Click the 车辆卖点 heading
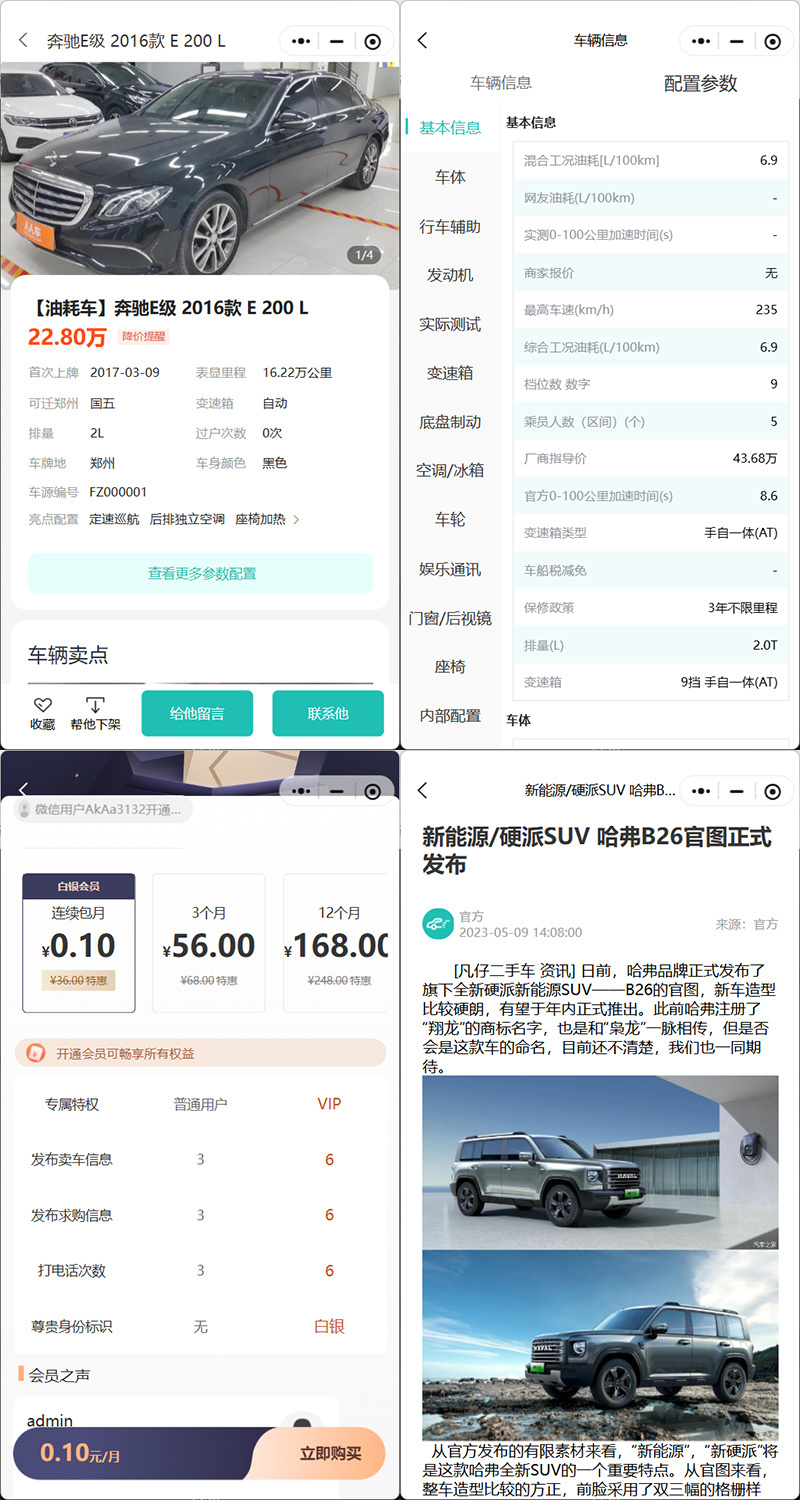 pyautogui.click(x=68, y=655)
